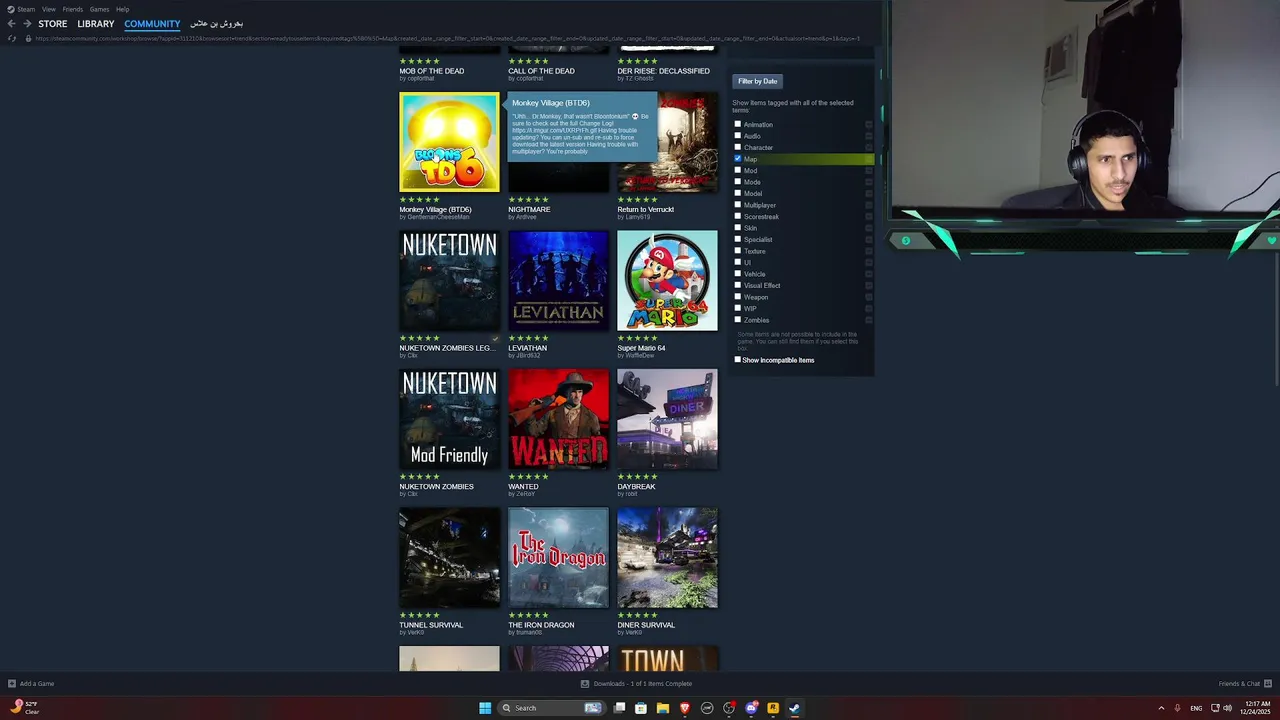Enable the Multiplayer tag checkbox

[738, 205]
